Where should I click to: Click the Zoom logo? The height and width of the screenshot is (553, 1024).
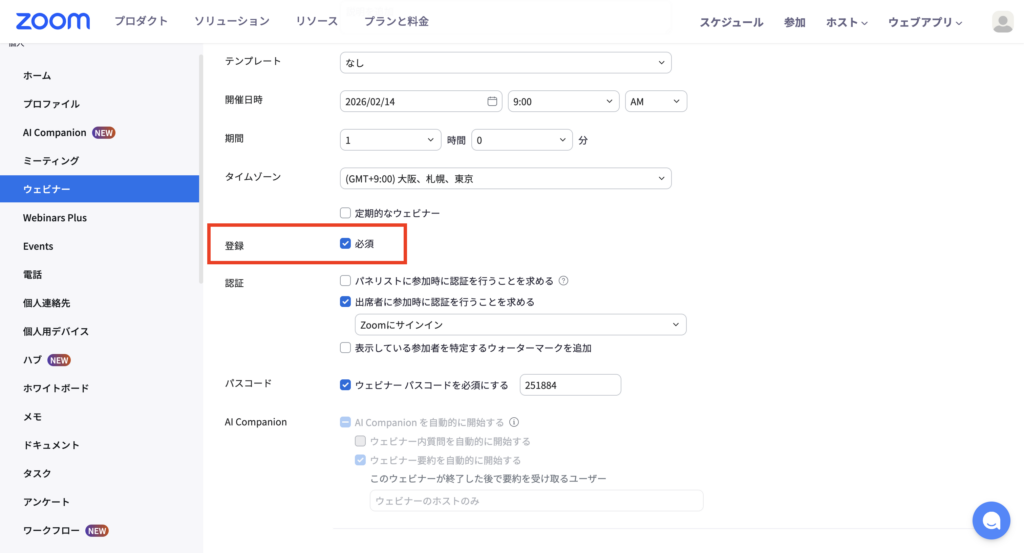tap(53, 21)
